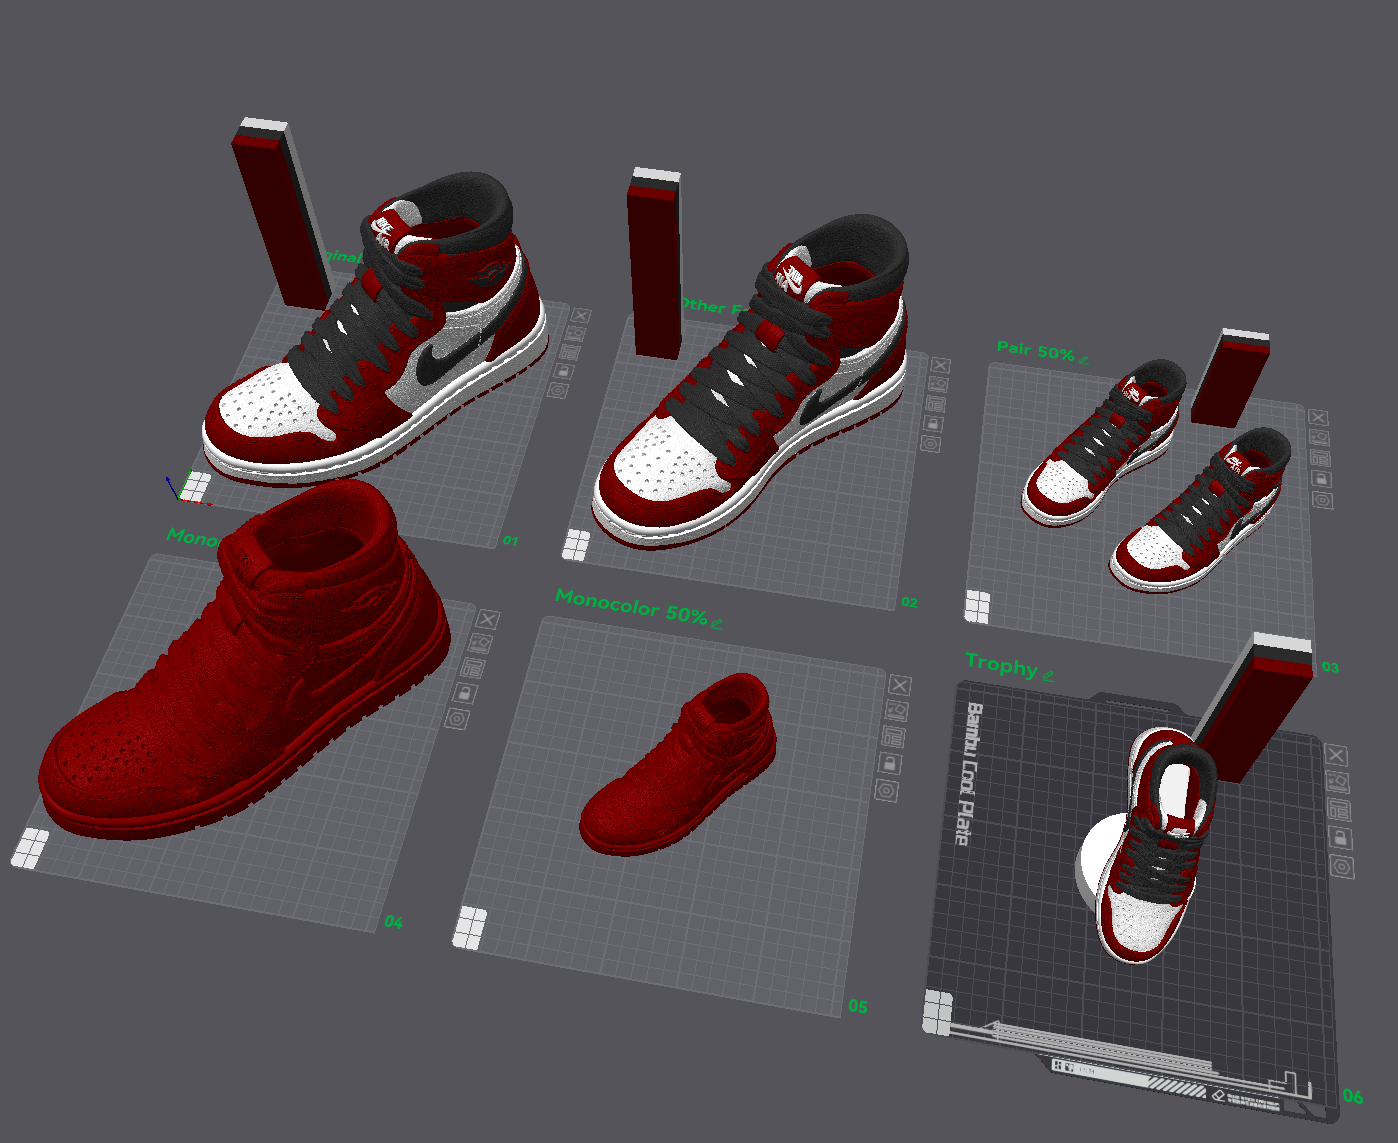Arrange objects on Monocolor 50% plate

click(x=893, y=737)
